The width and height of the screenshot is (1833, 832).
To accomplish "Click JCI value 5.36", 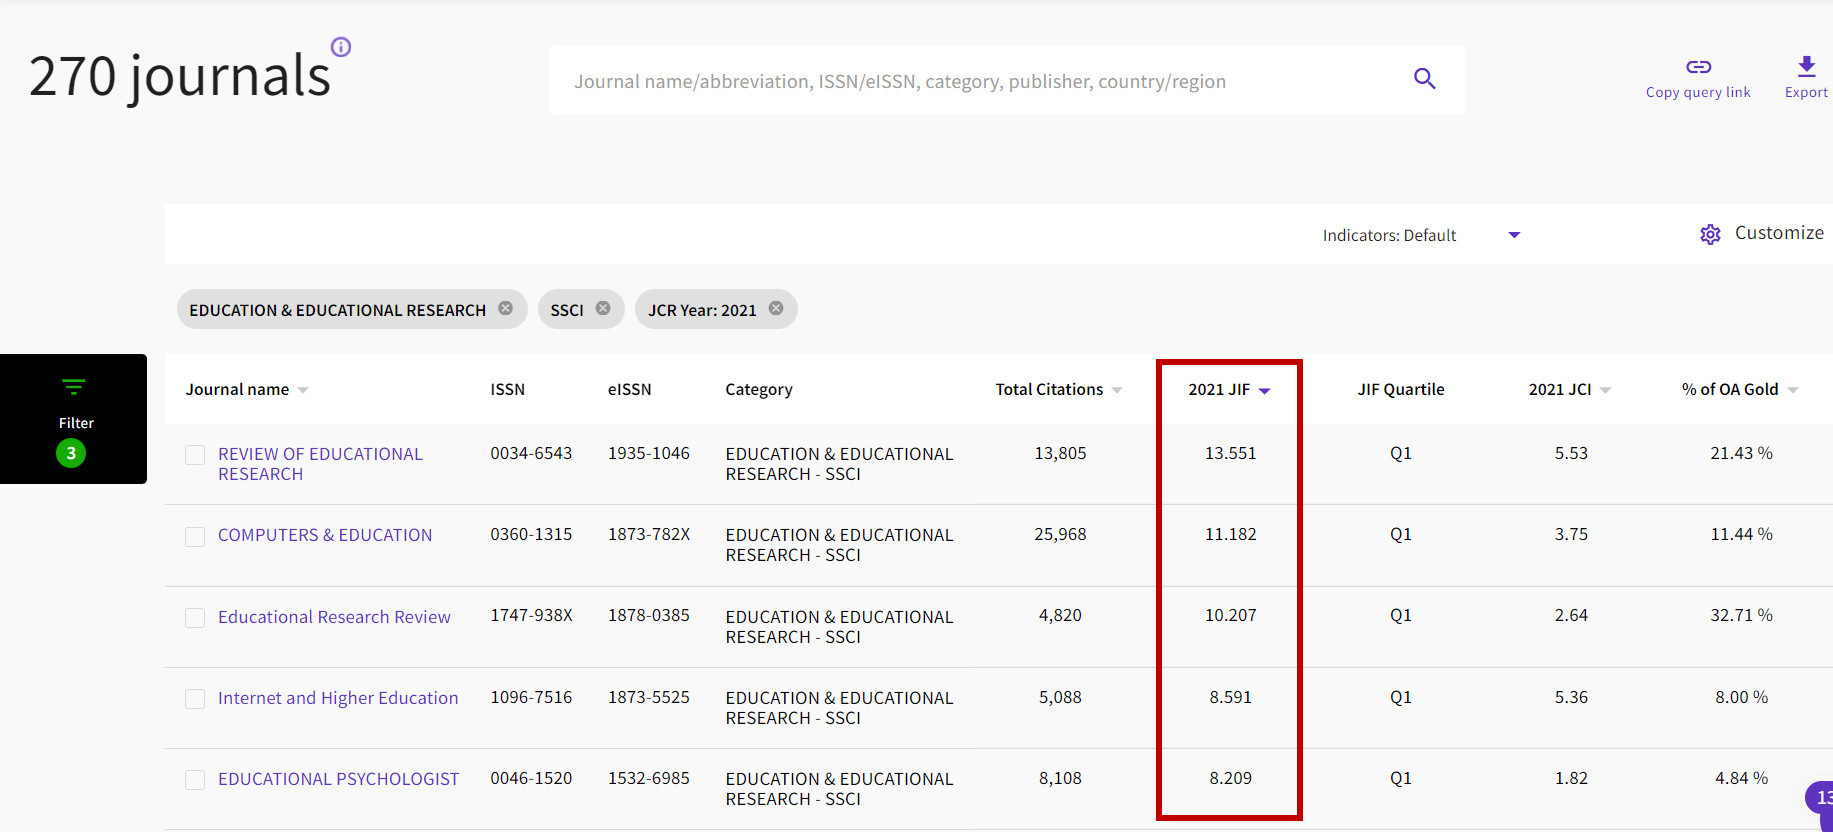I will (1571, 697).
